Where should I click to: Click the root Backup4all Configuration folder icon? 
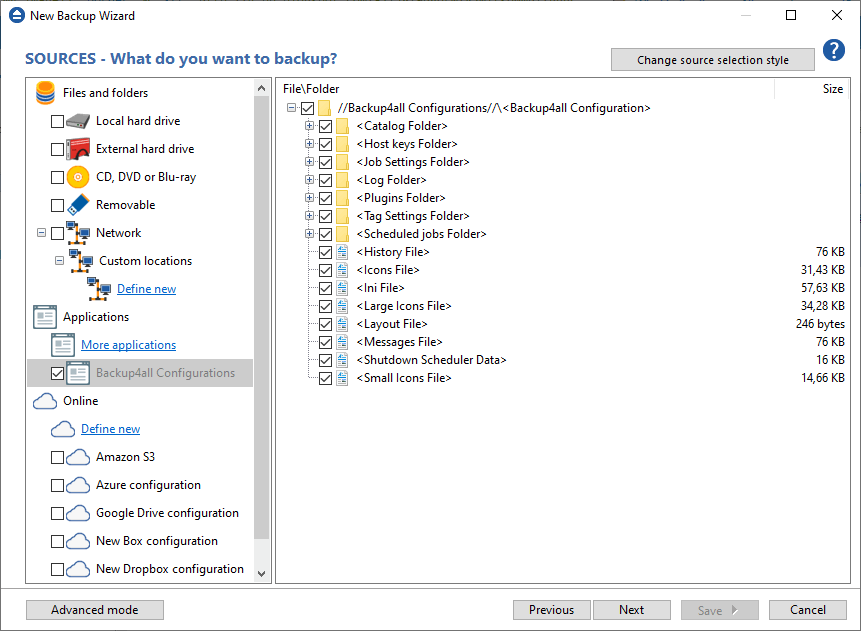[324, 108]
